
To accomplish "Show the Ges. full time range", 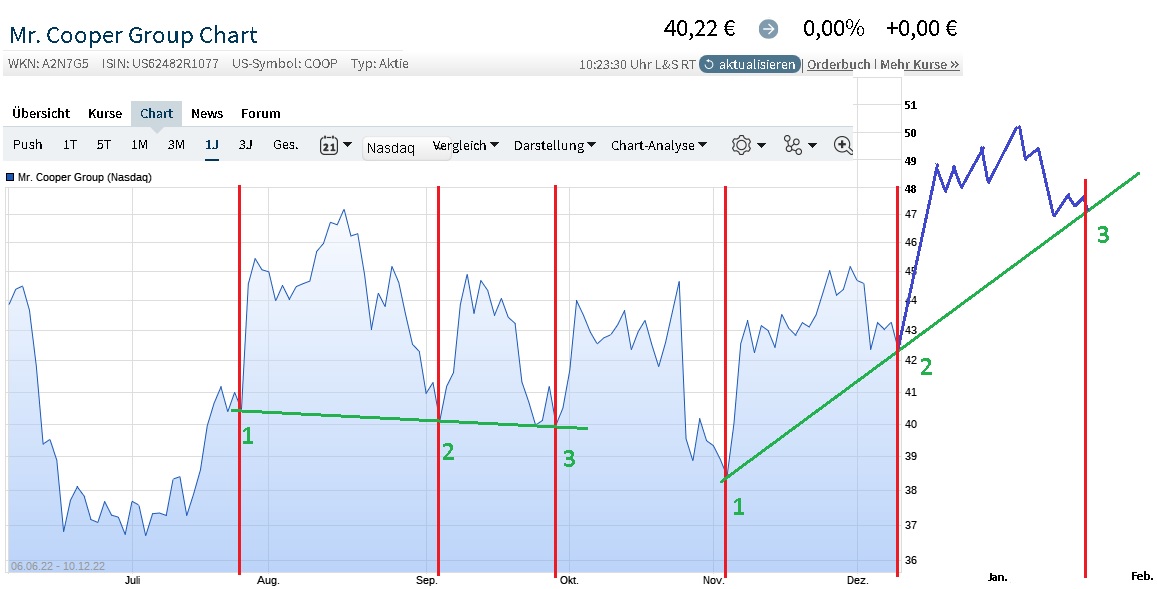I will [285, 145].
